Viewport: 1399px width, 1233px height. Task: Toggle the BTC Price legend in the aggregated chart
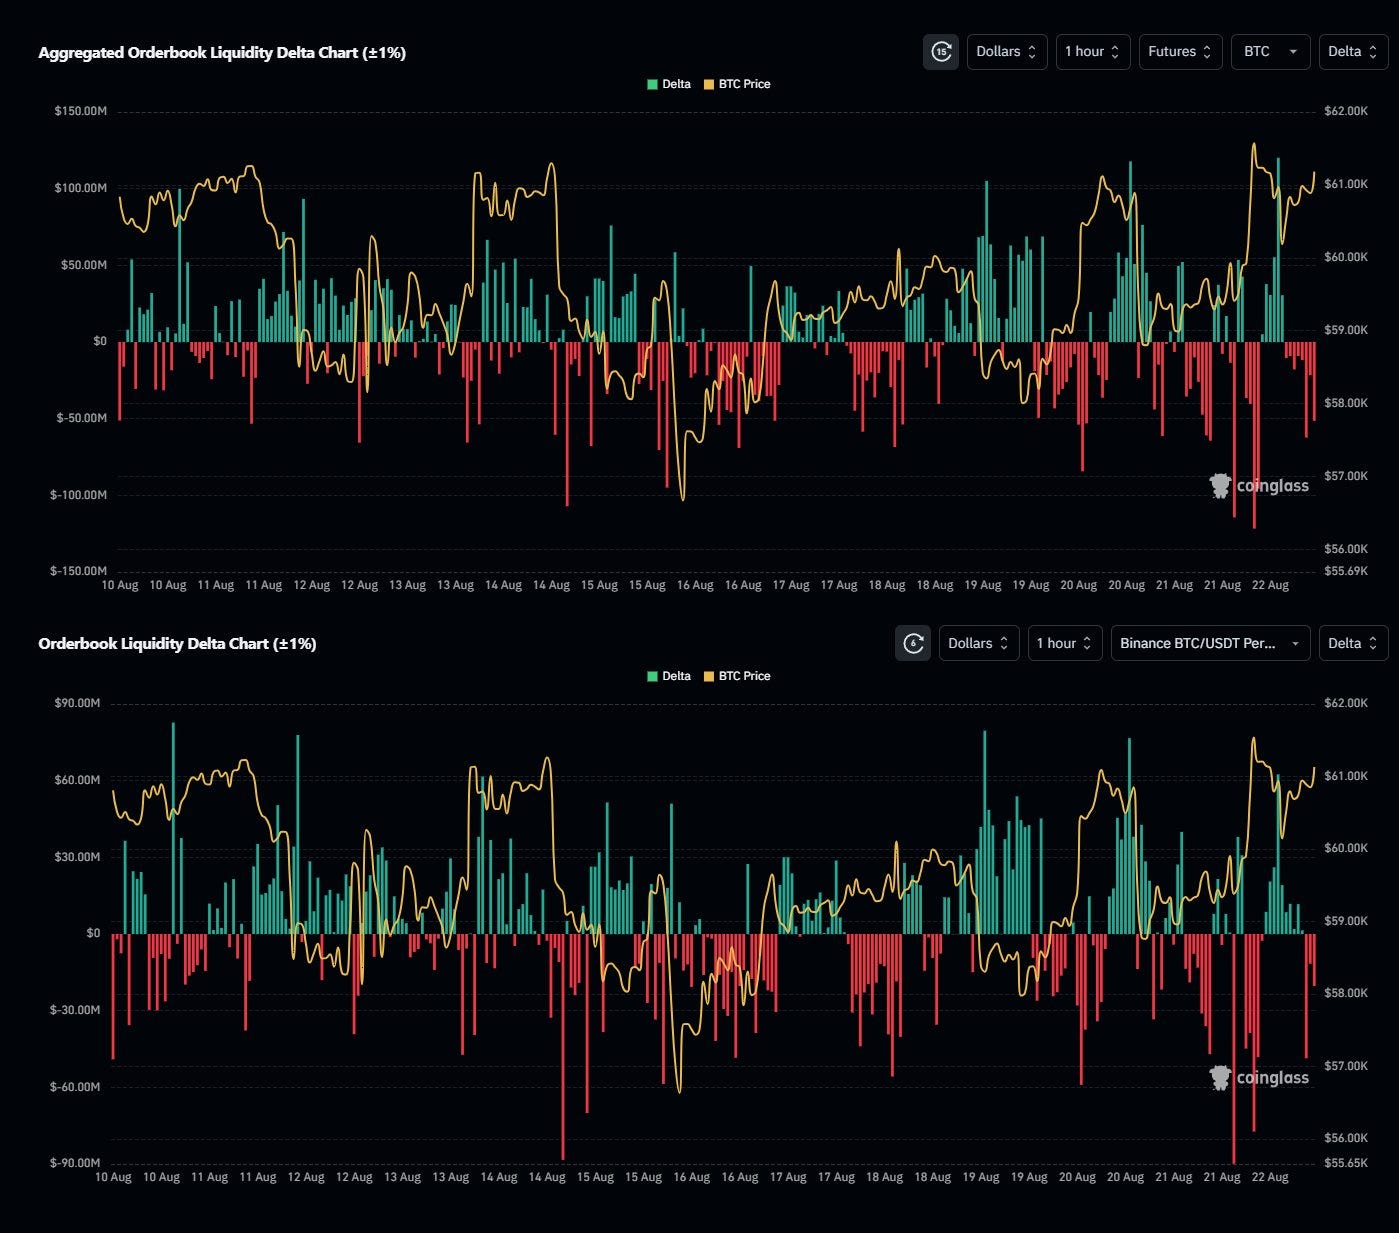[737, 84]
